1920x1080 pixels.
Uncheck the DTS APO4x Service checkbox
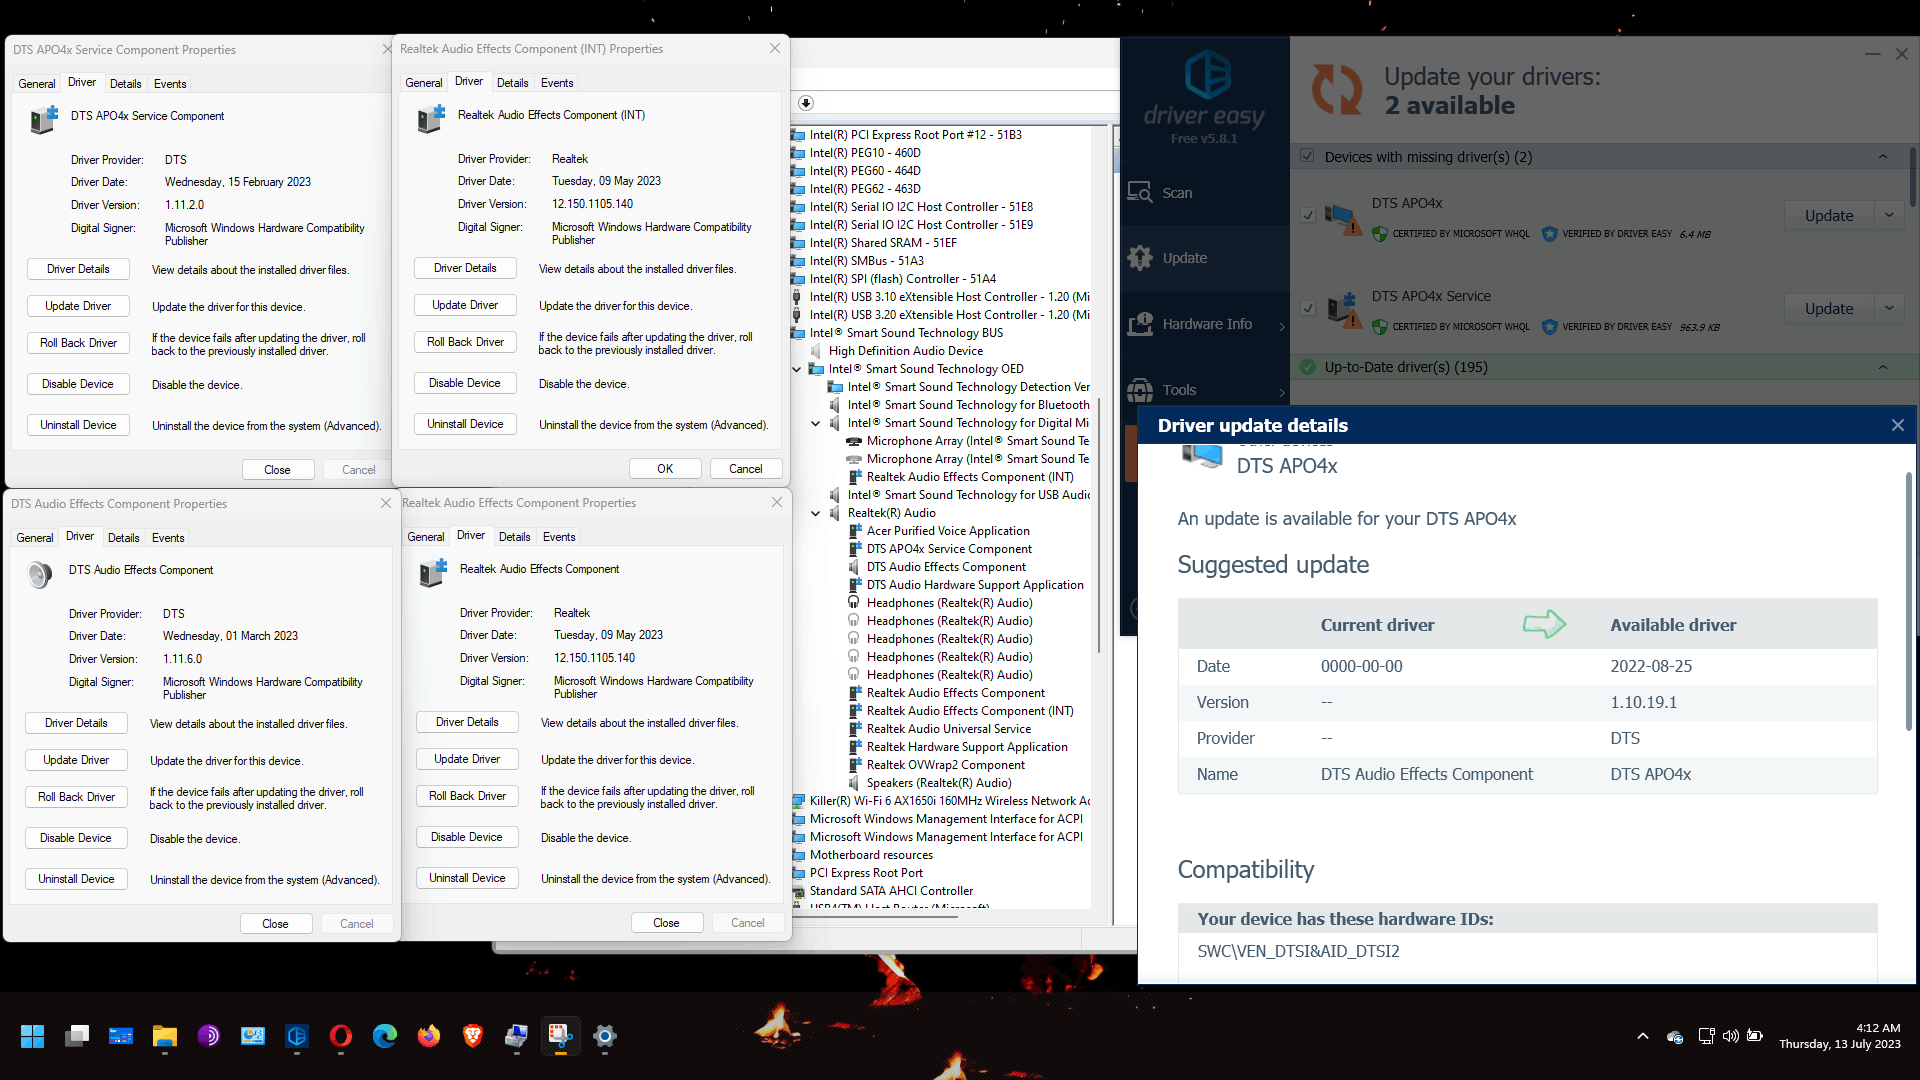point(1308,308)
